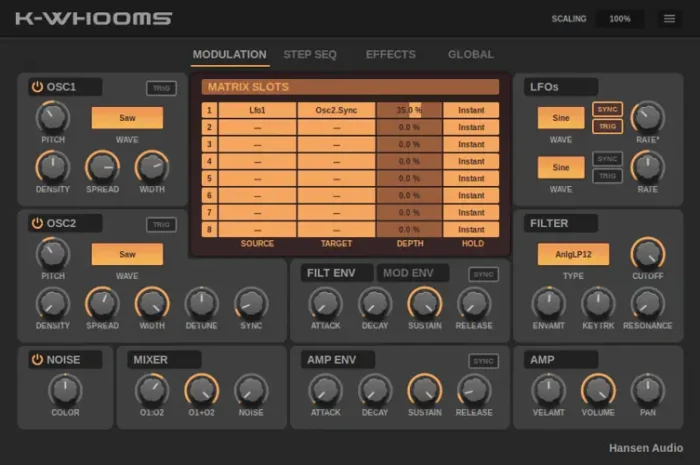The width and height of the screenshot is (700, 465).
Task: Toggle NOISE power icon
Action: tap(38, 359)
